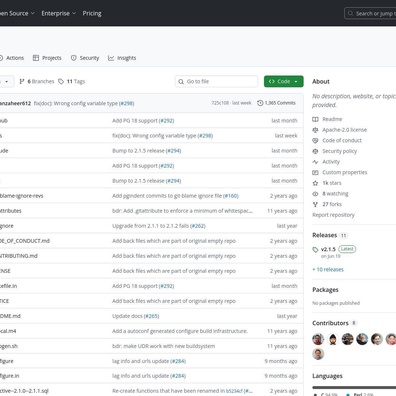Open 'bdr: make UDR work with new buildsystem' commit
This screenshot has width=396, height=396.
tap(164, 346)
